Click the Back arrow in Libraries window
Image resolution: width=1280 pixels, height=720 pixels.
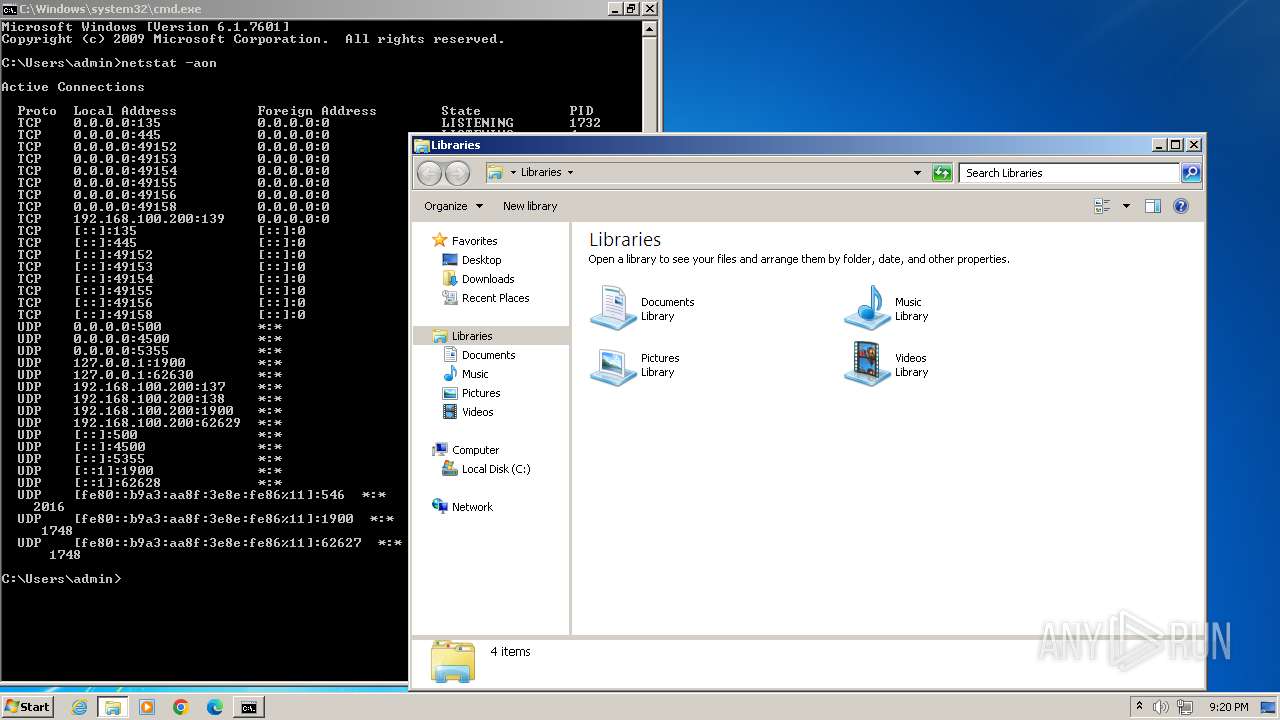pyautogui.click(x=429, y=173)
